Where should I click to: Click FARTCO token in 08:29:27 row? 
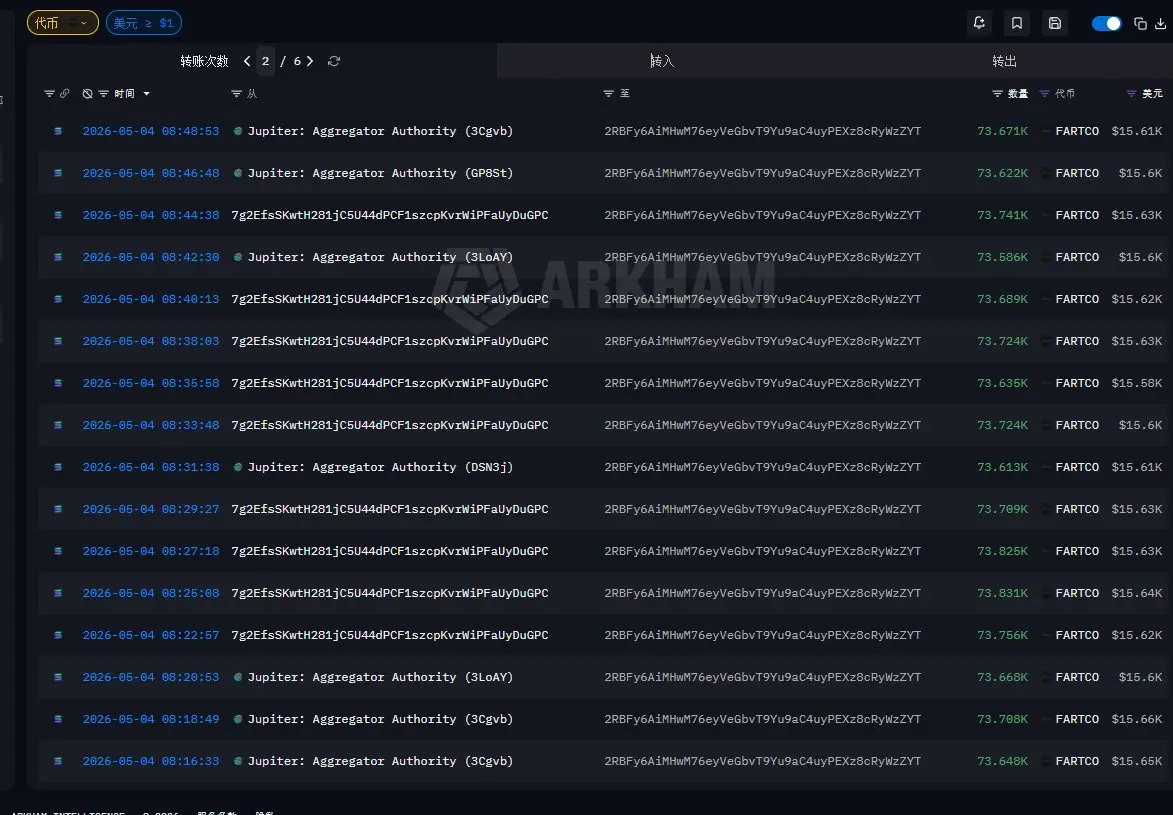click(1077, 509)
